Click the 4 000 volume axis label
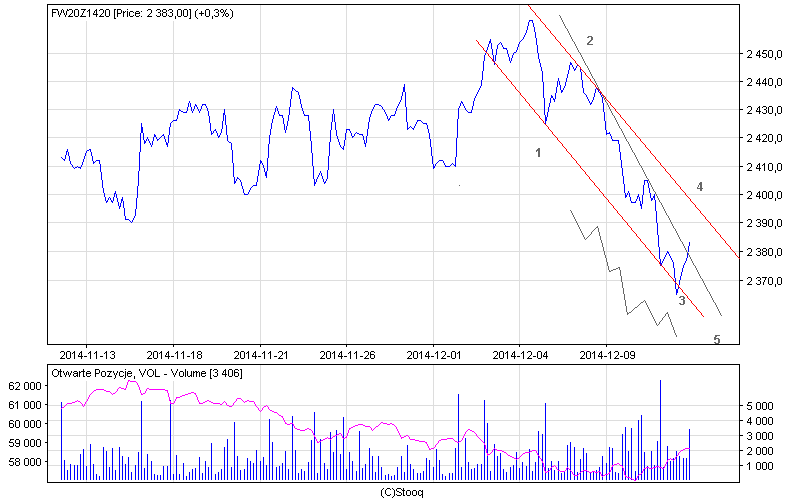Screen dimensions: 800x500 coord(760,421)
